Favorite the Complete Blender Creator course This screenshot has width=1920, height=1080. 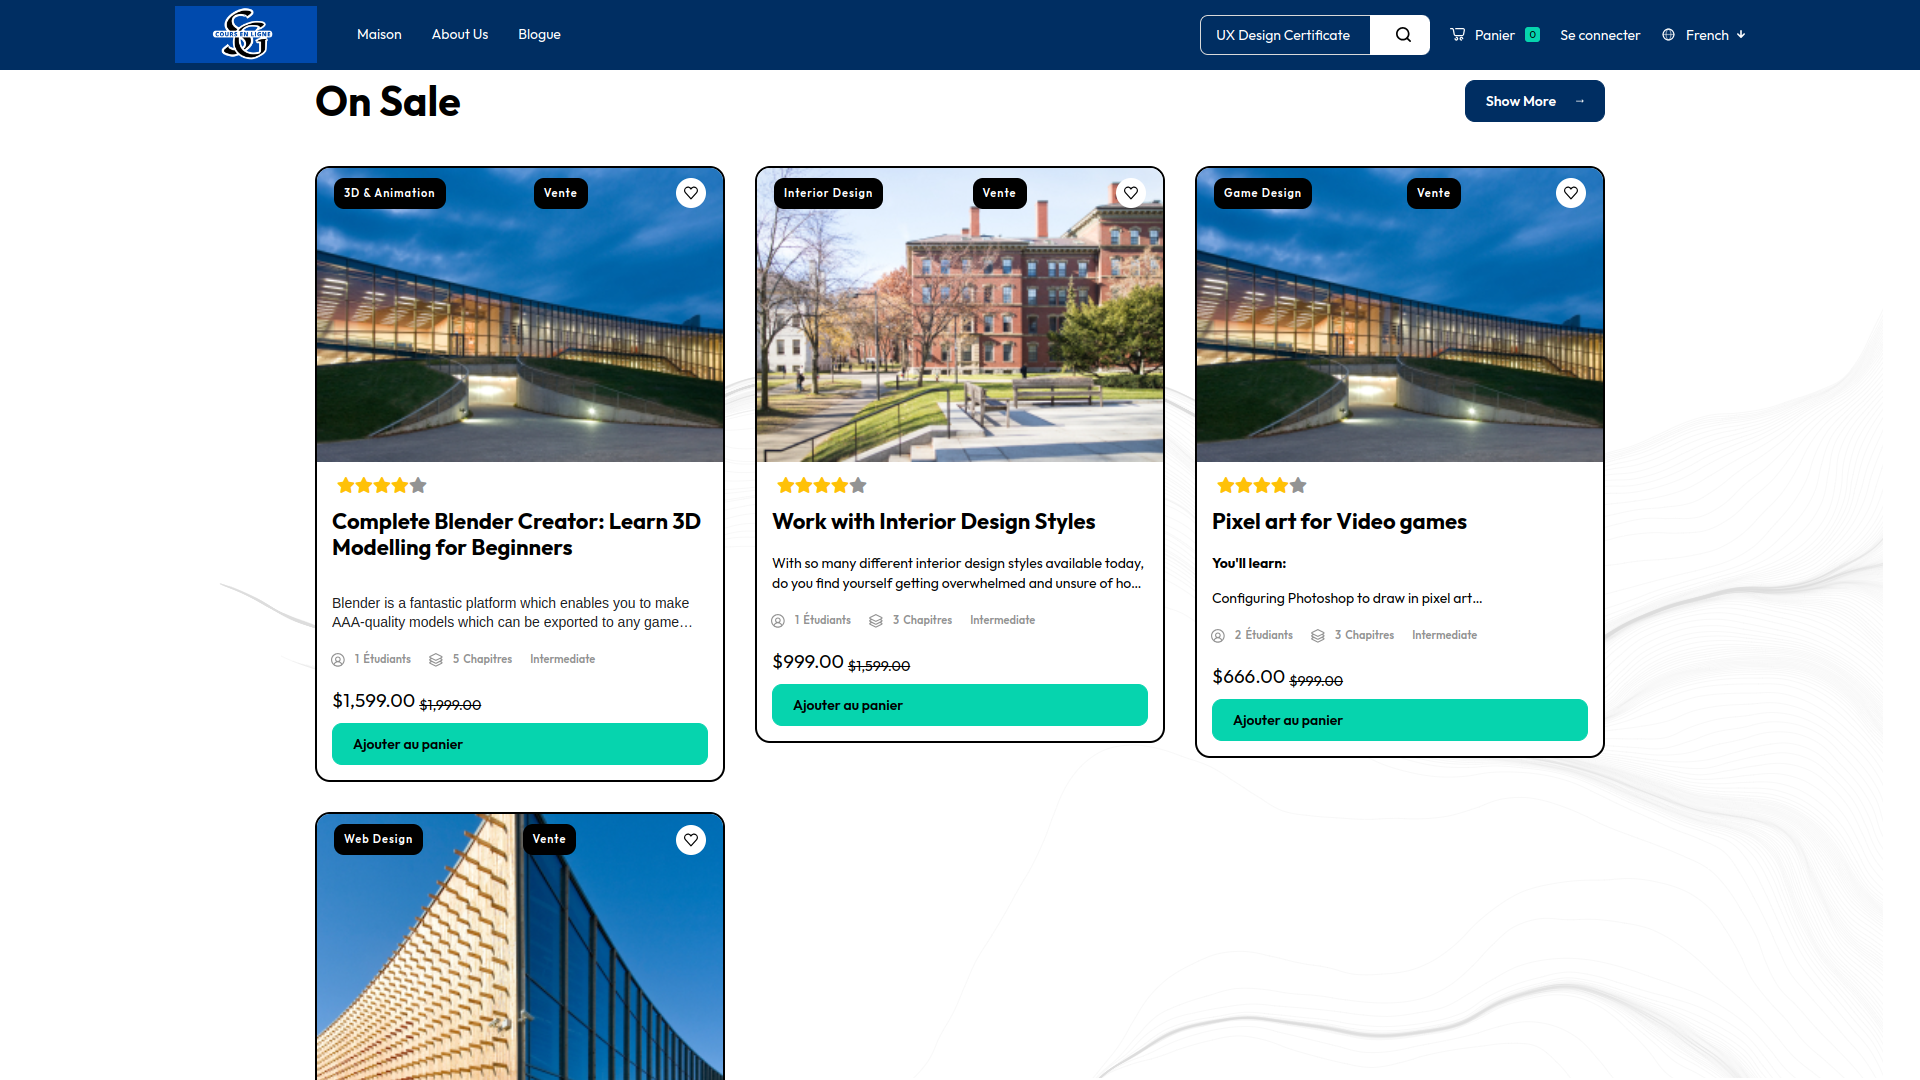click(x=691, y=193)
